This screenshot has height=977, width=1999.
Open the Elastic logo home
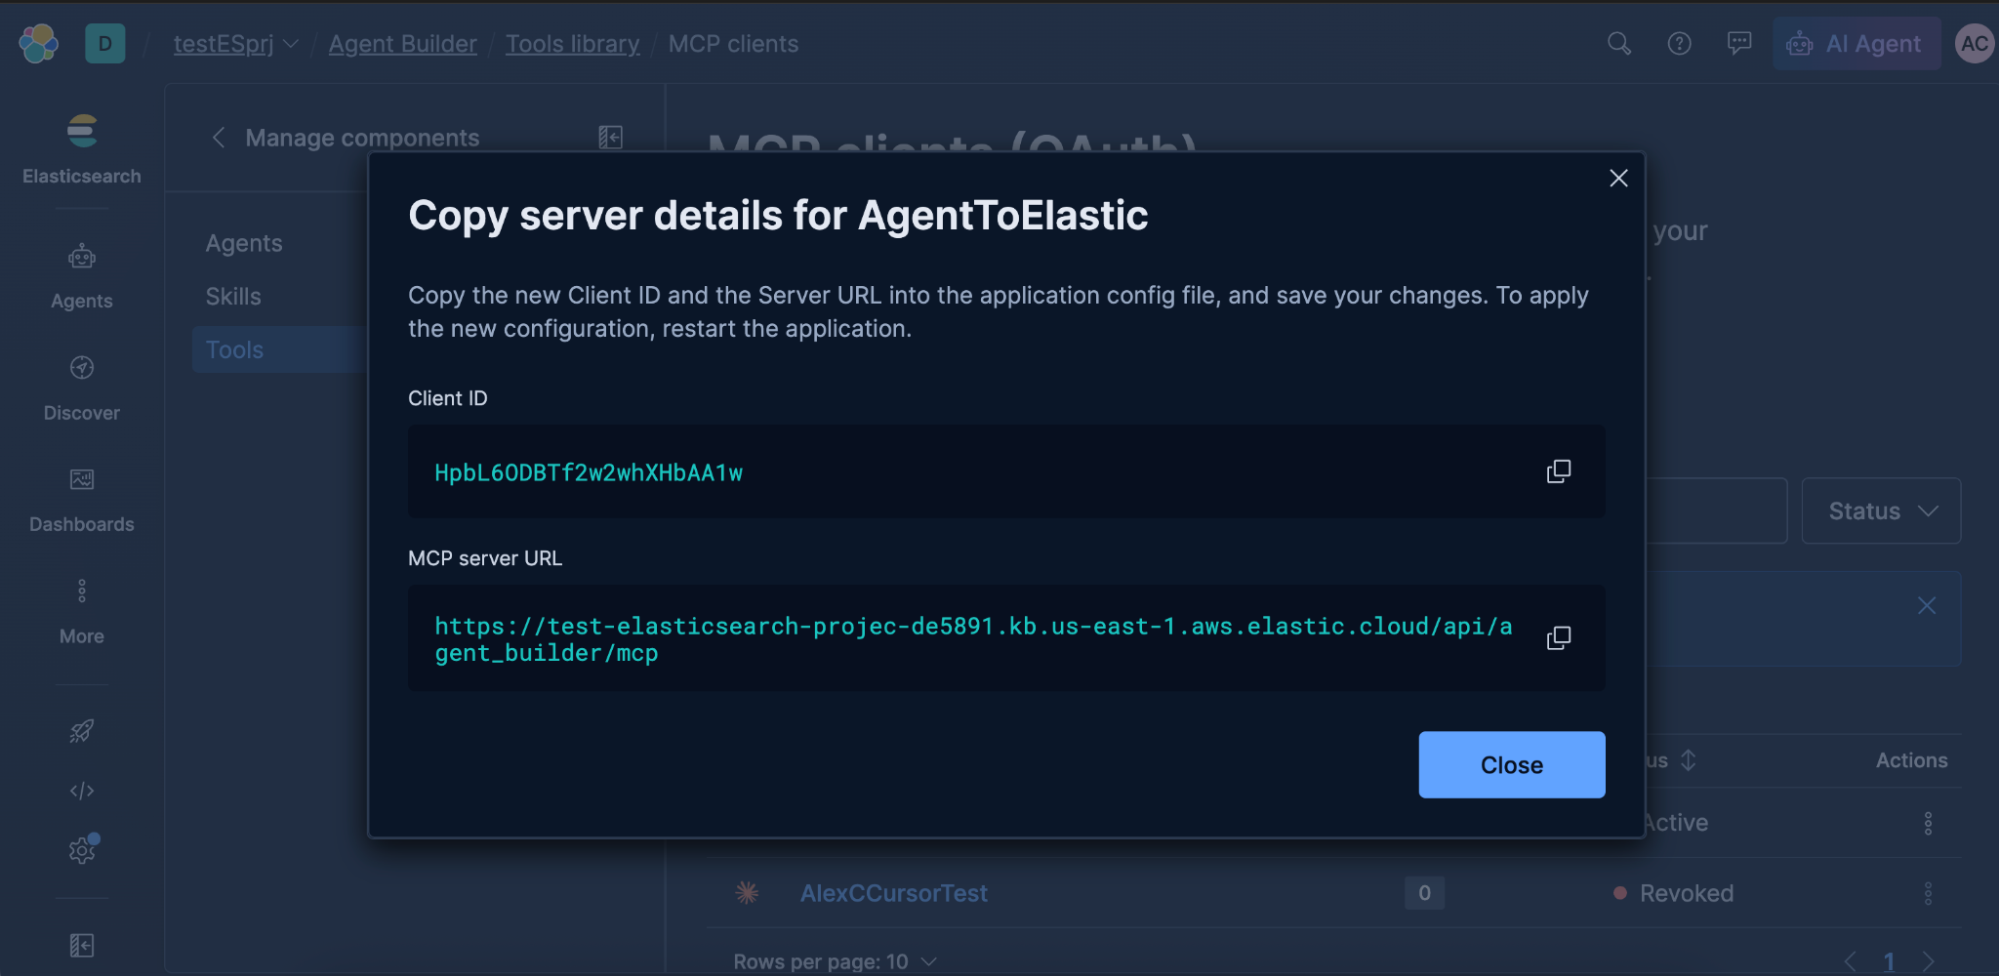[39, 44]
